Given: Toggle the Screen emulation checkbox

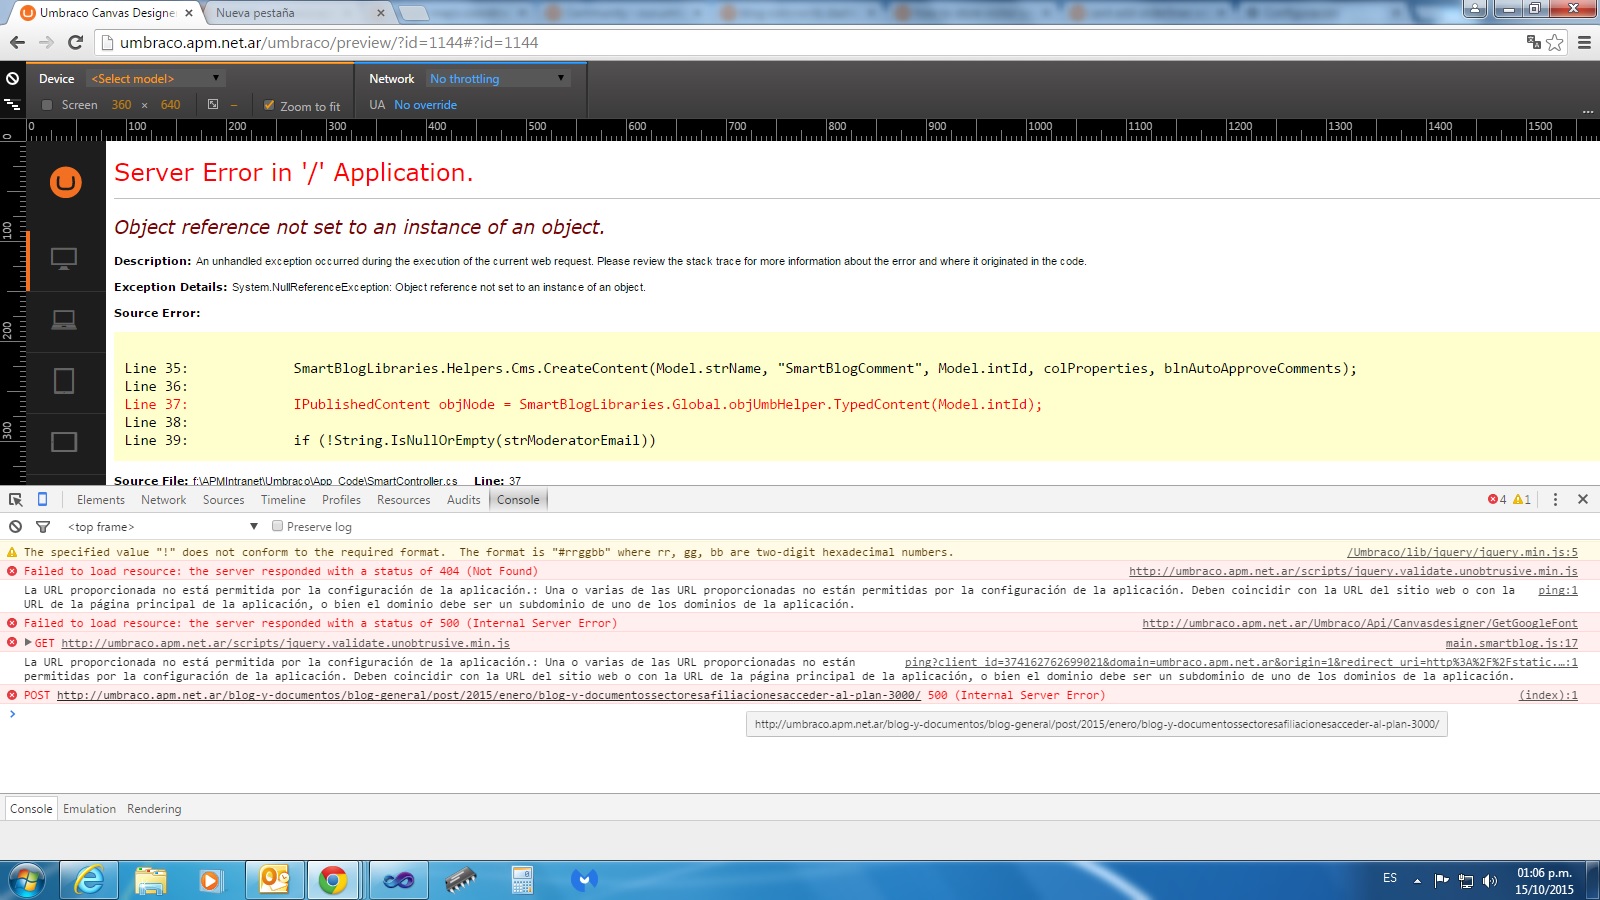Looking at the screenshot, I should [47, 104].
